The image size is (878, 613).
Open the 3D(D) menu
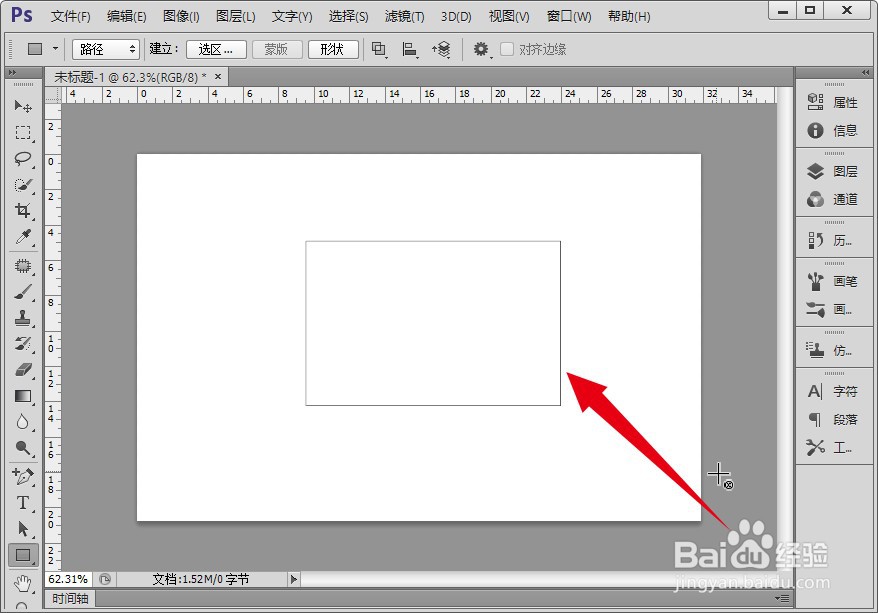(x=456, y=17)
